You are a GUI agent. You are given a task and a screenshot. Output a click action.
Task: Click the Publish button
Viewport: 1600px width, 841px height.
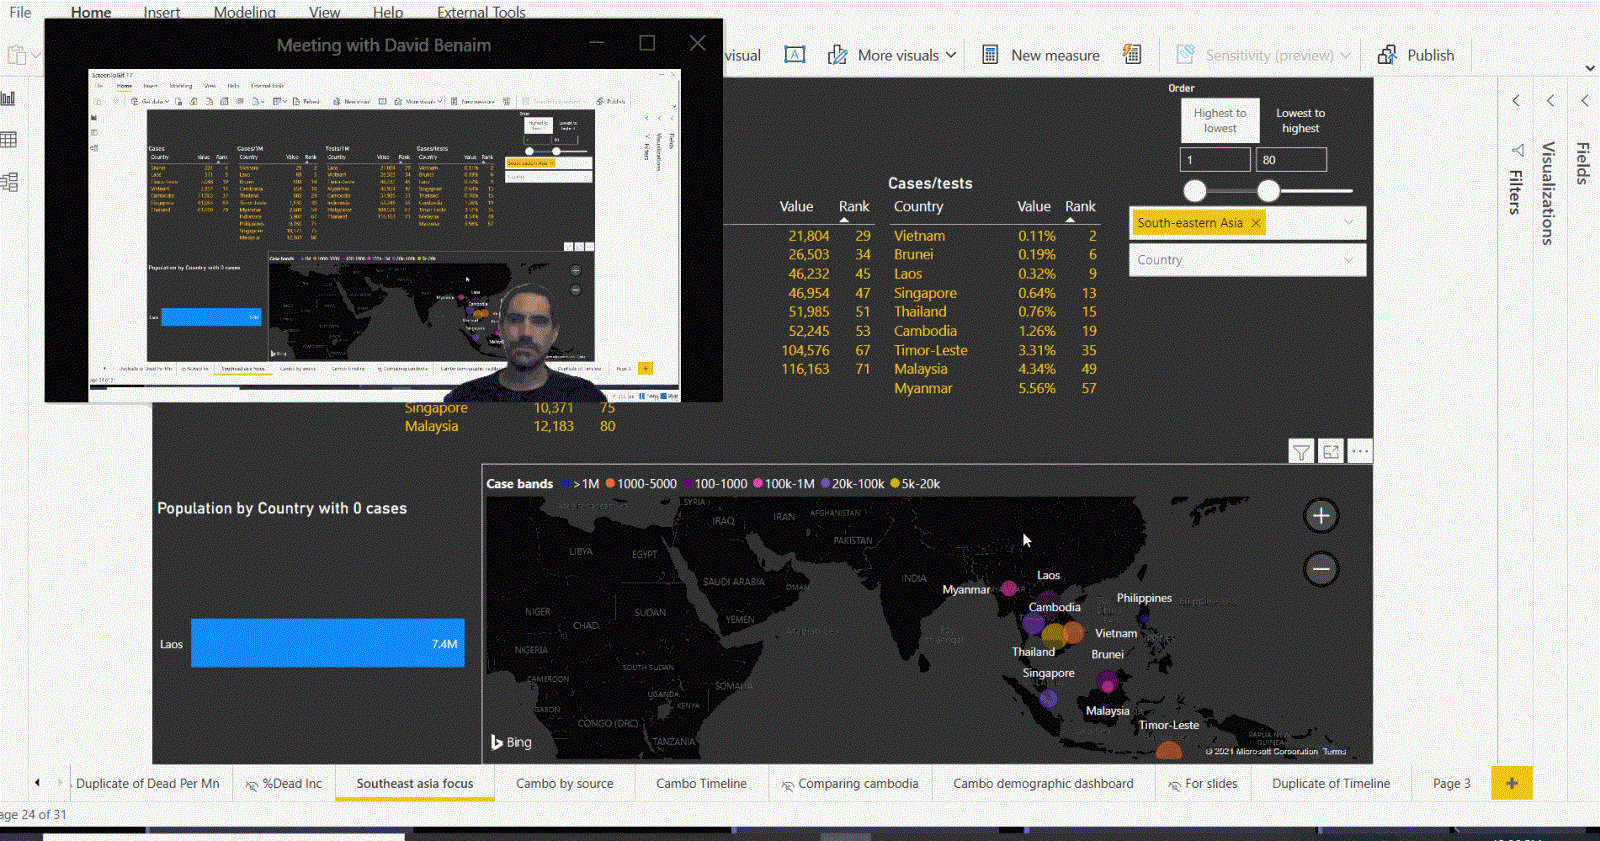[x=1417, y=55]
